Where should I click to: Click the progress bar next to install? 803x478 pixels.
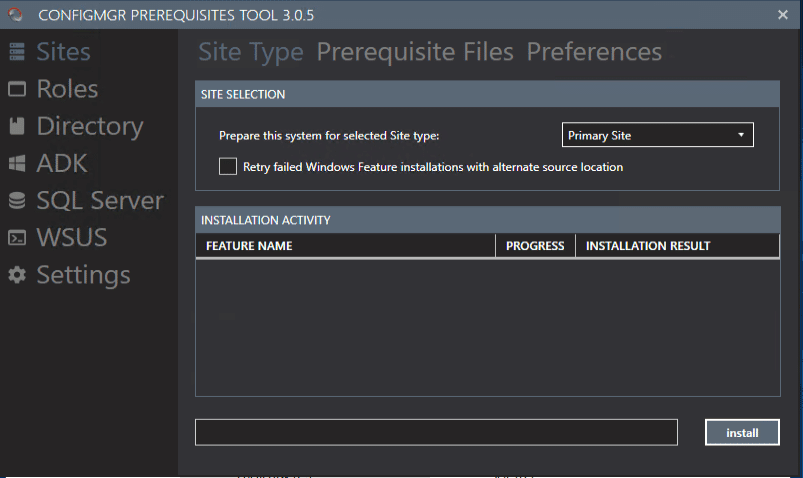[436, 432]
